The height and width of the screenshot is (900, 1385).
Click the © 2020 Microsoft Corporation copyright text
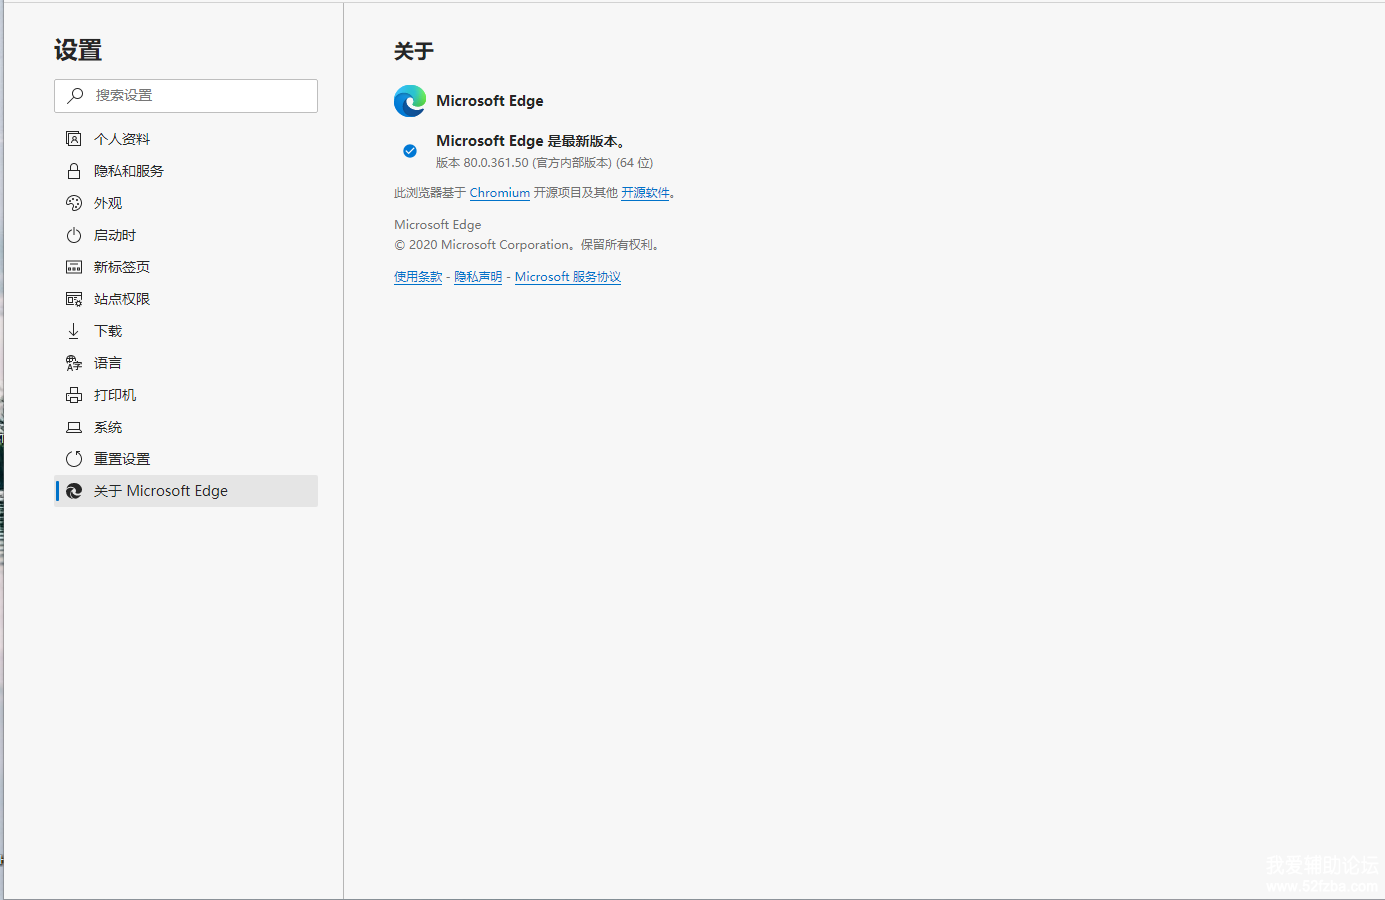click(x=527, y=245)
